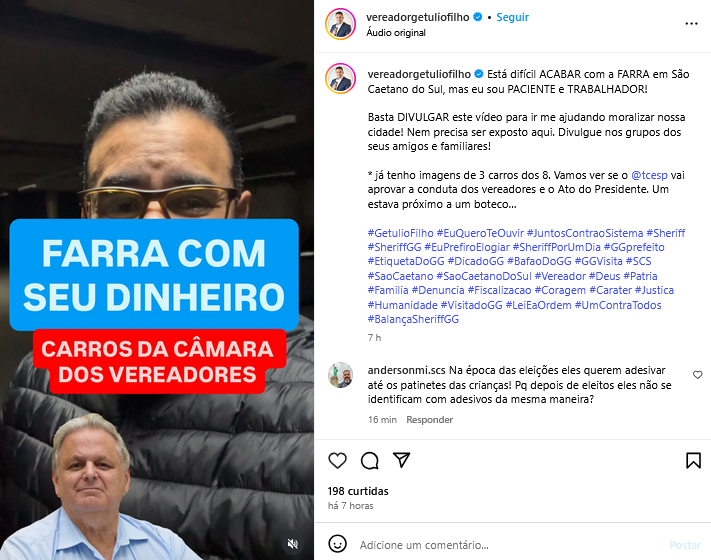Reply to comment using Responder
This screenshot has width=711, height=560.
click(x=429, y=420)
